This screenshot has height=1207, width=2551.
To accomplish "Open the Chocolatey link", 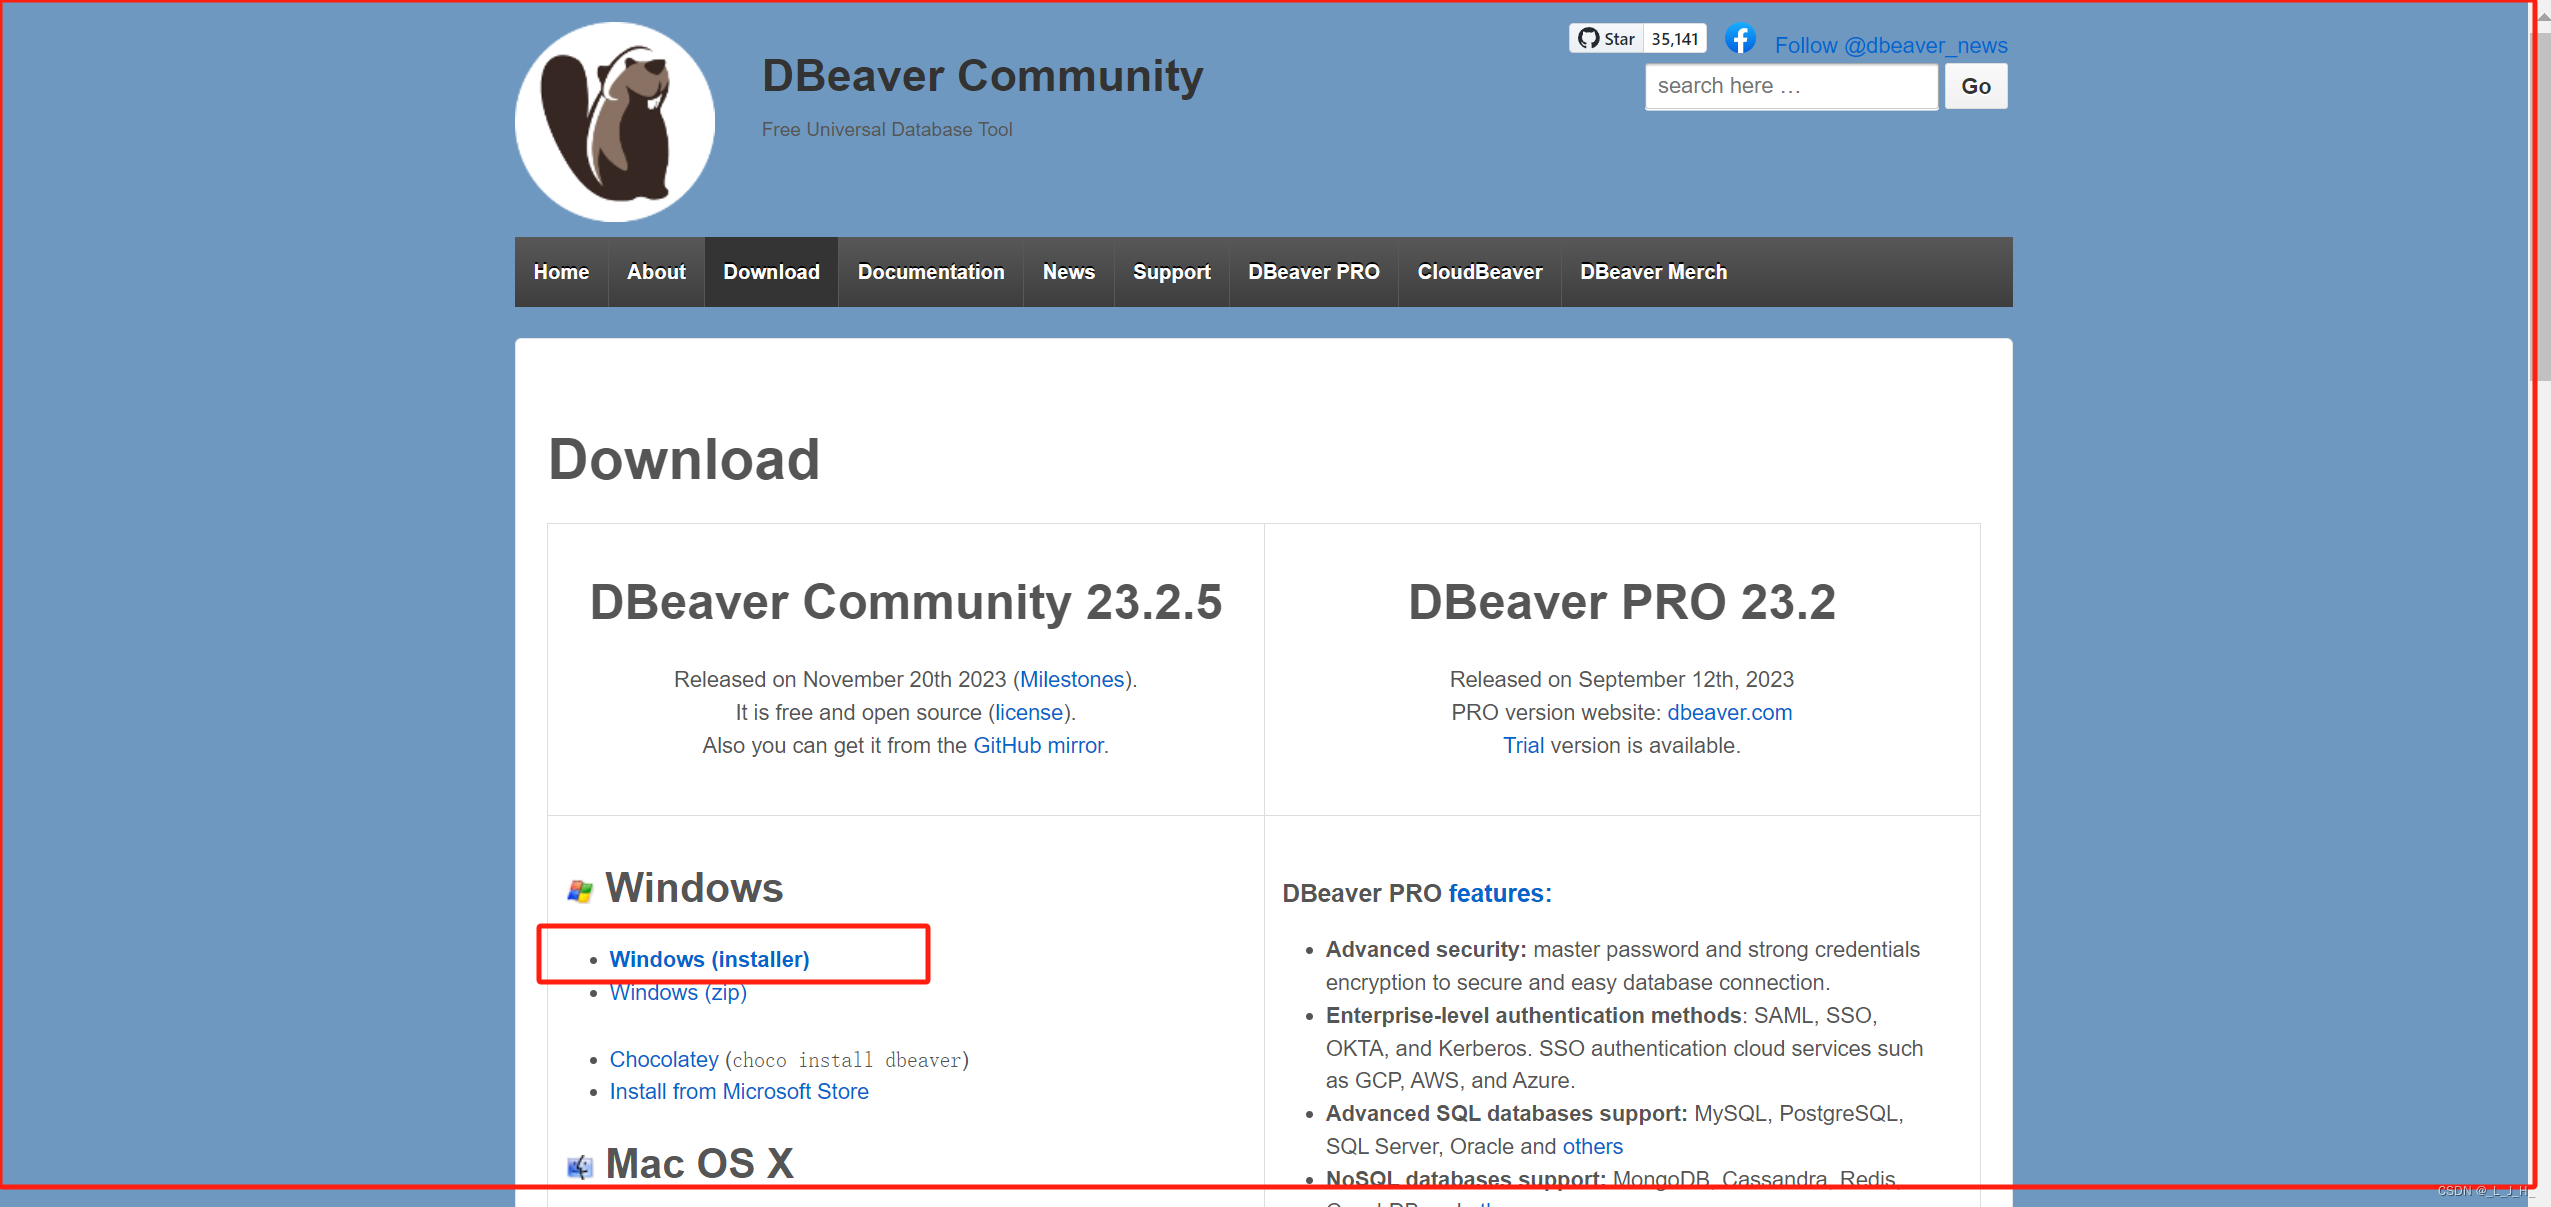I will (664, 1059).
